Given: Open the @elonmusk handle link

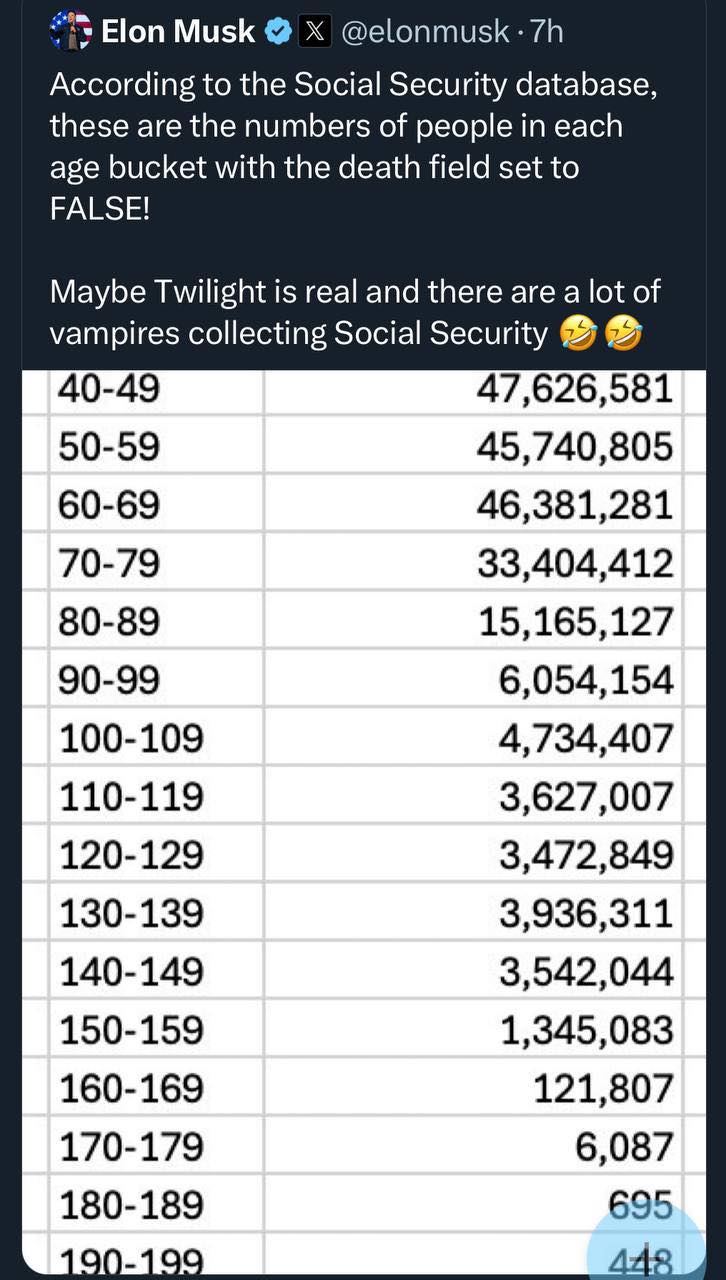Looking at the screenshot, I should [x=425, y=33].
